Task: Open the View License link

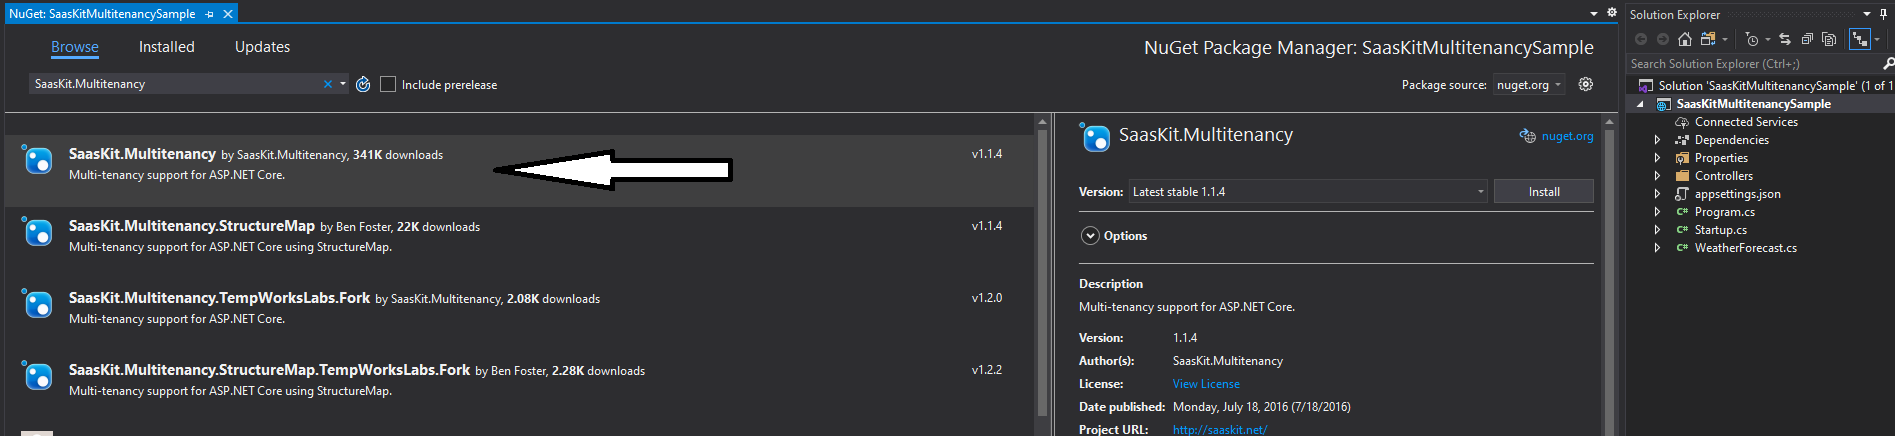Action: 1206,384
